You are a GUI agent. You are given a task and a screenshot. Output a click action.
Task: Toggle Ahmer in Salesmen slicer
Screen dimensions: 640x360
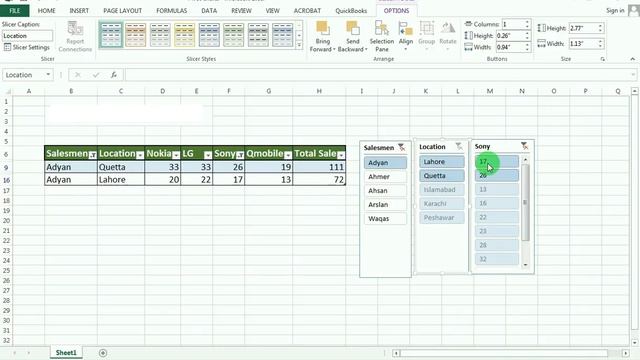coord(385,176)
